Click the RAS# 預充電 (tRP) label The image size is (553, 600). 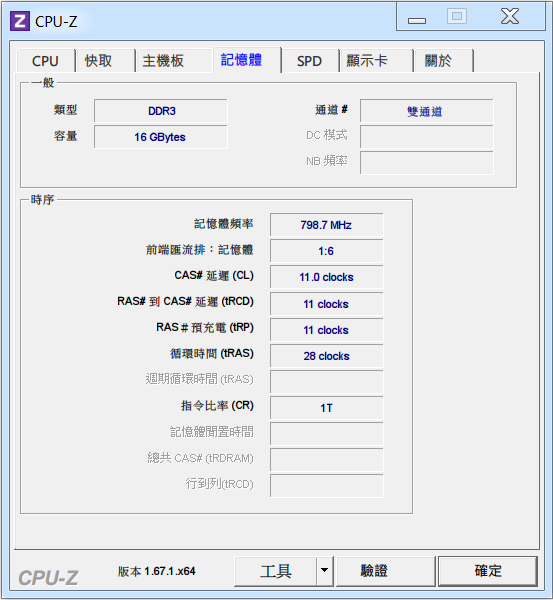205,328
